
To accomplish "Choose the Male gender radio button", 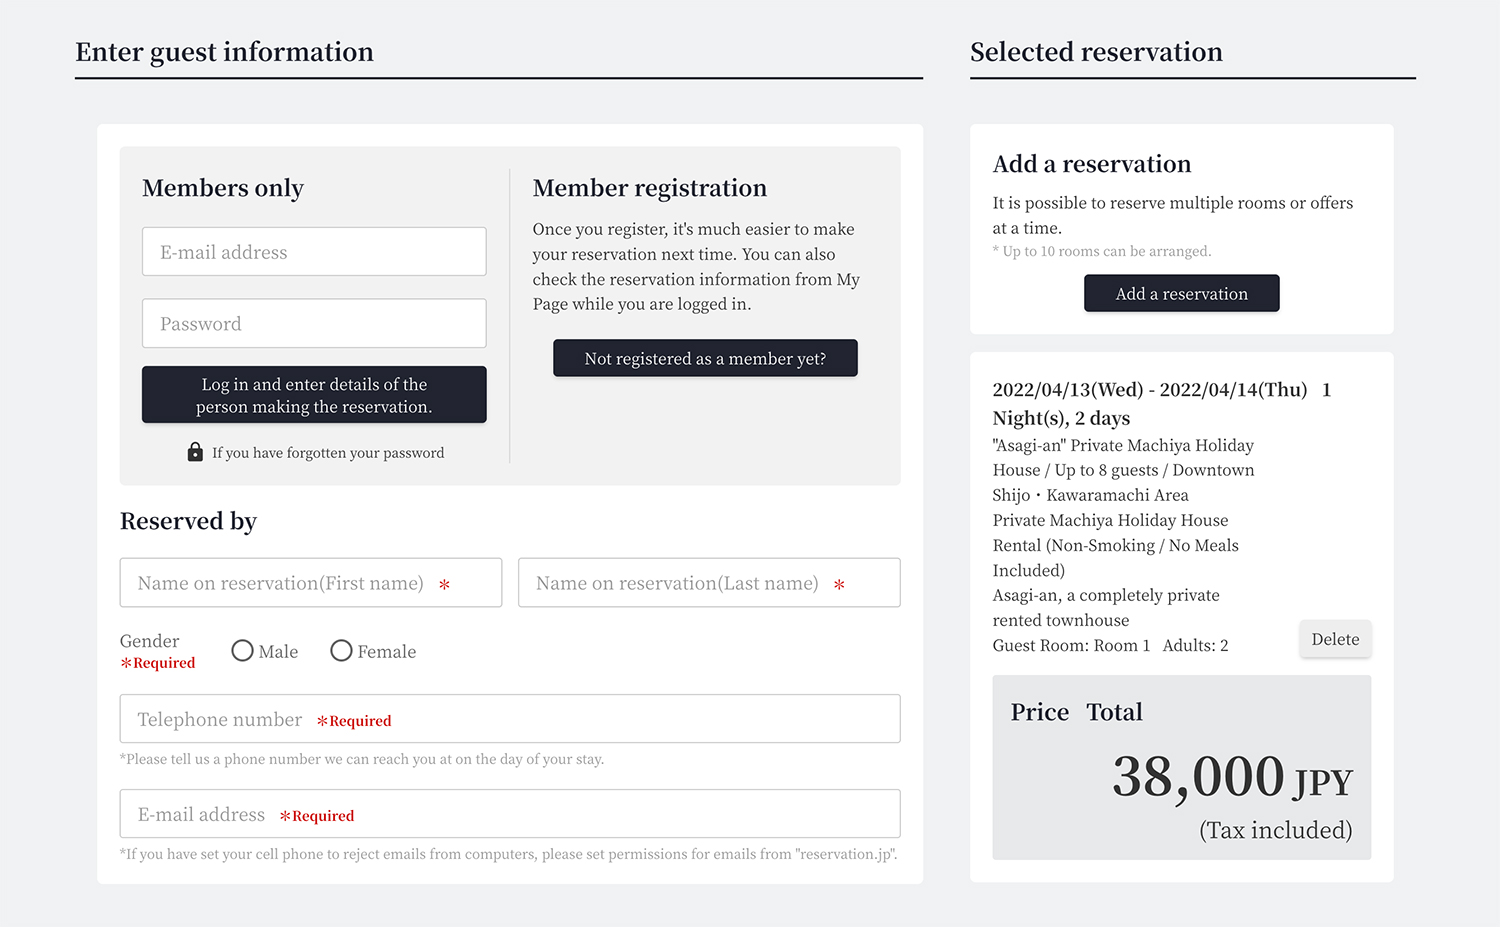I will click(x=242, y=651).
